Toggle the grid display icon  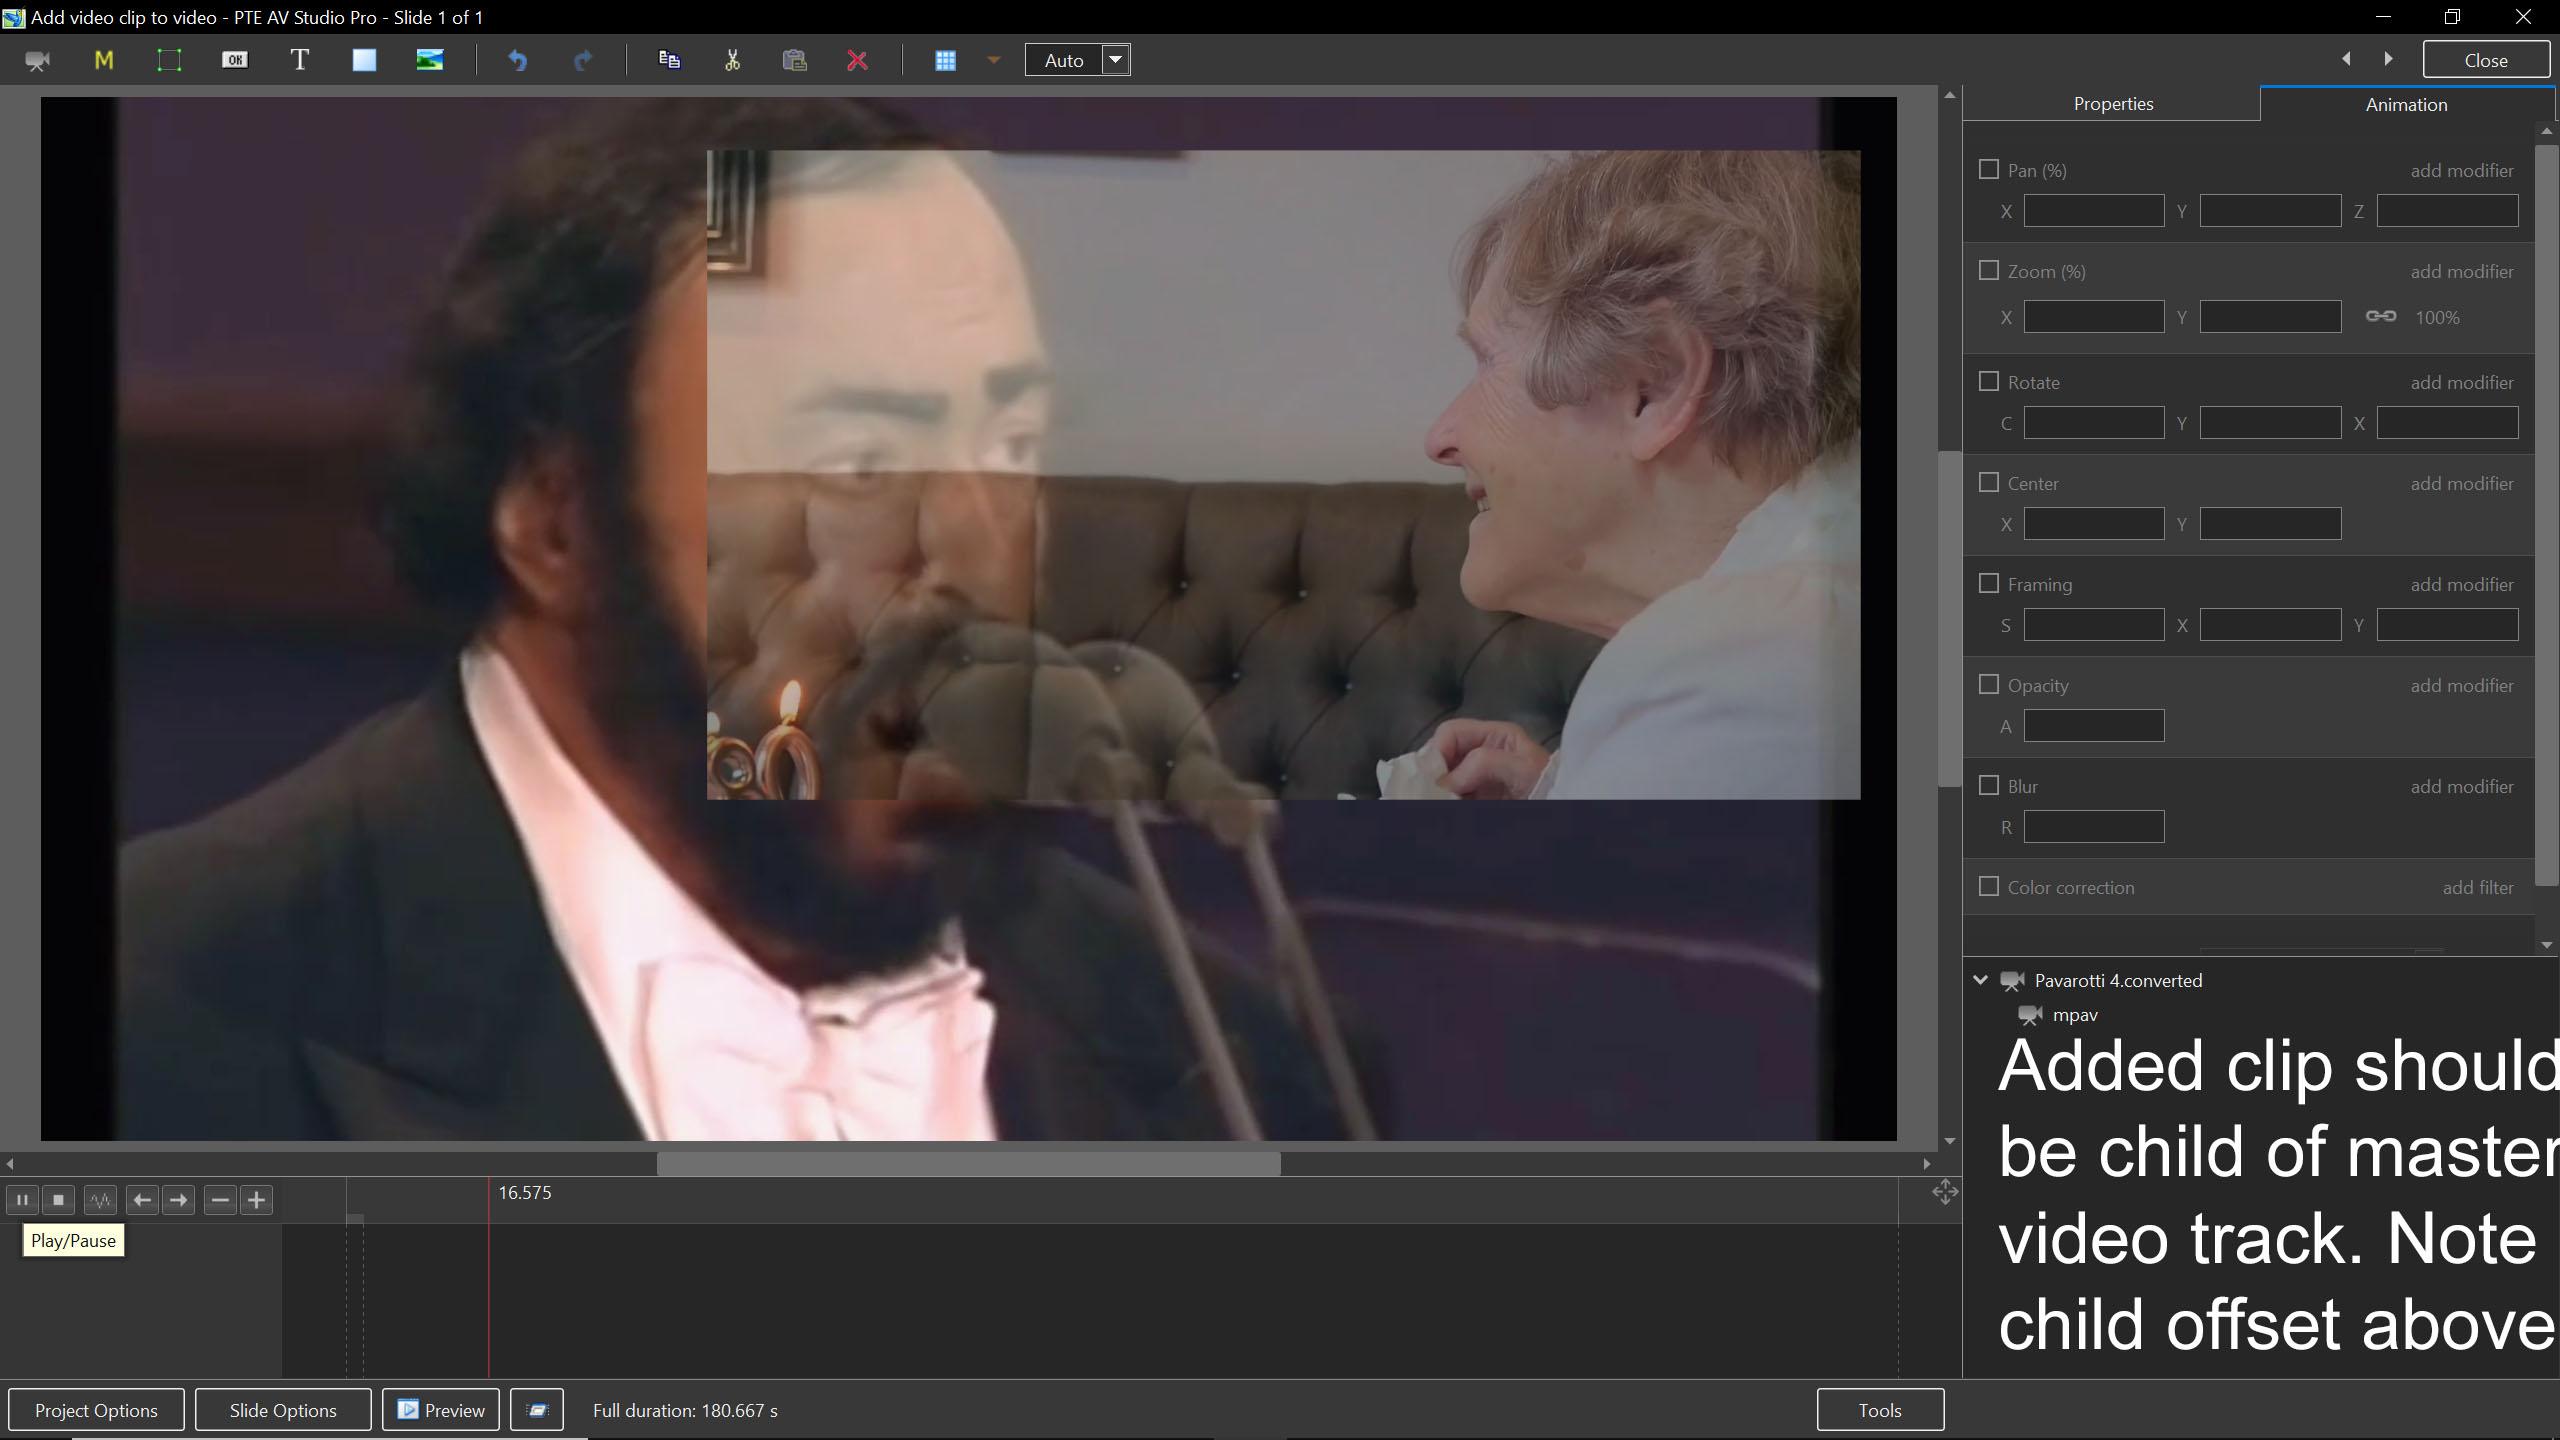coord(945,61)
